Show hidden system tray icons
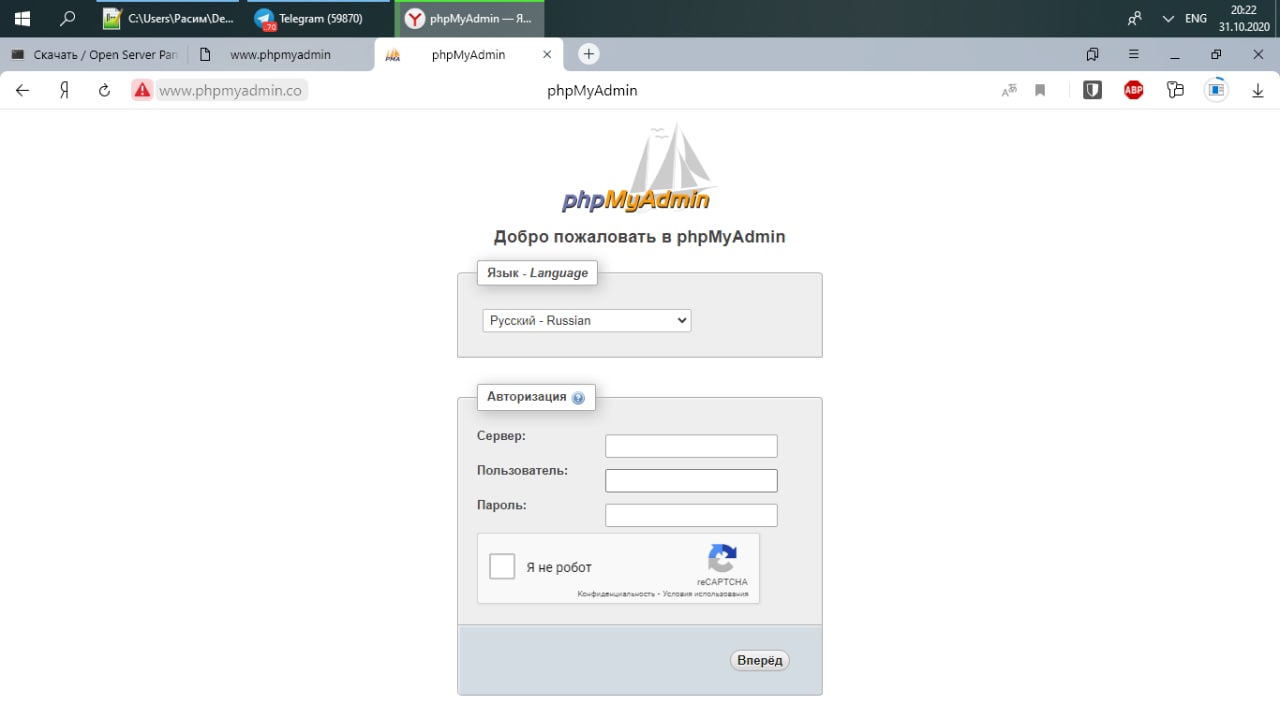1280x719 pixels. 1168,18
